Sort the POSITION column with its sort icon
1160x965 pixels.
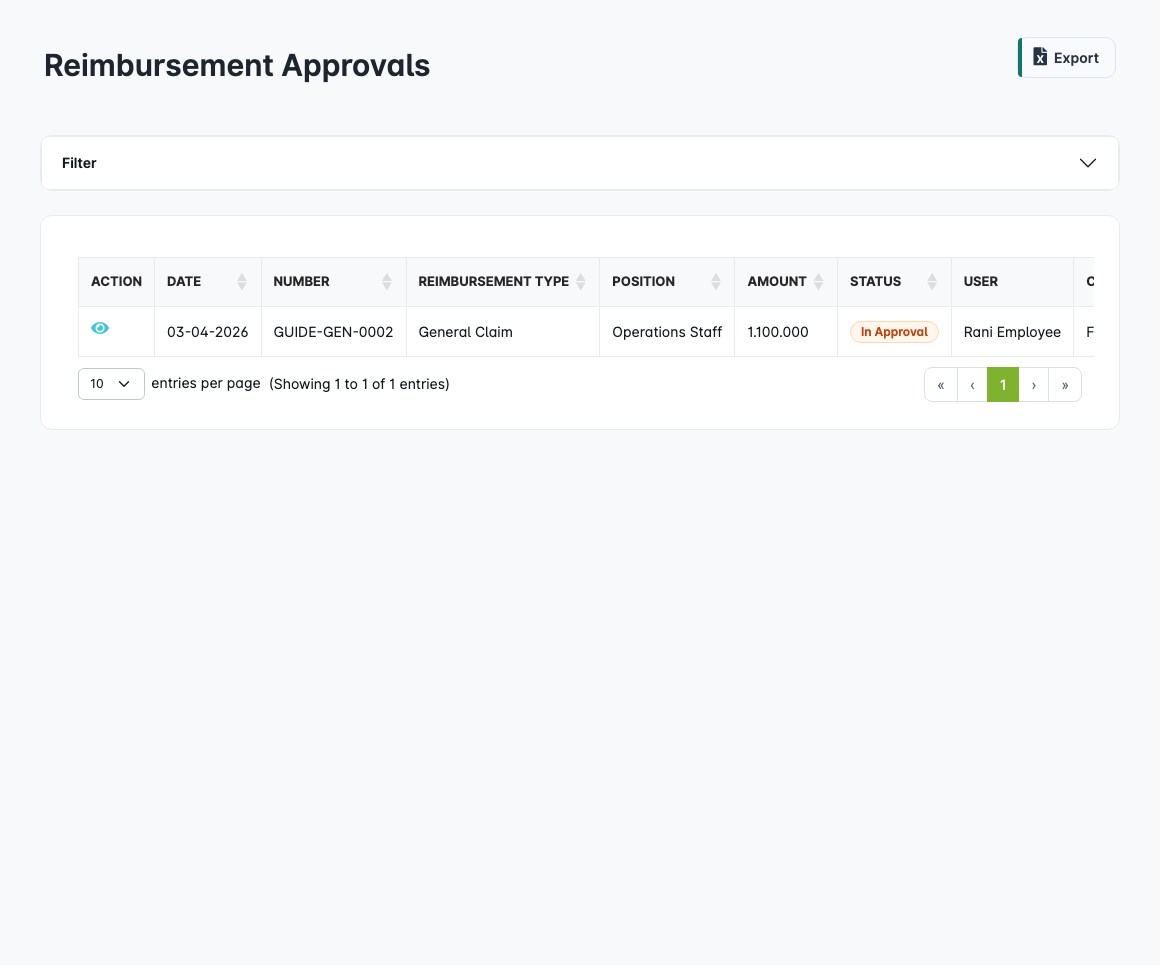coord(717,281)
